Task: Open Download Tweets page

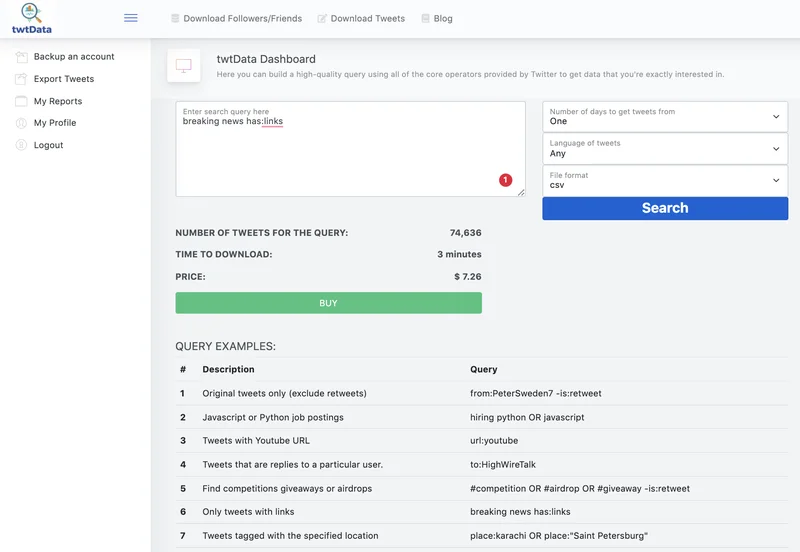Action: [368, 18]
